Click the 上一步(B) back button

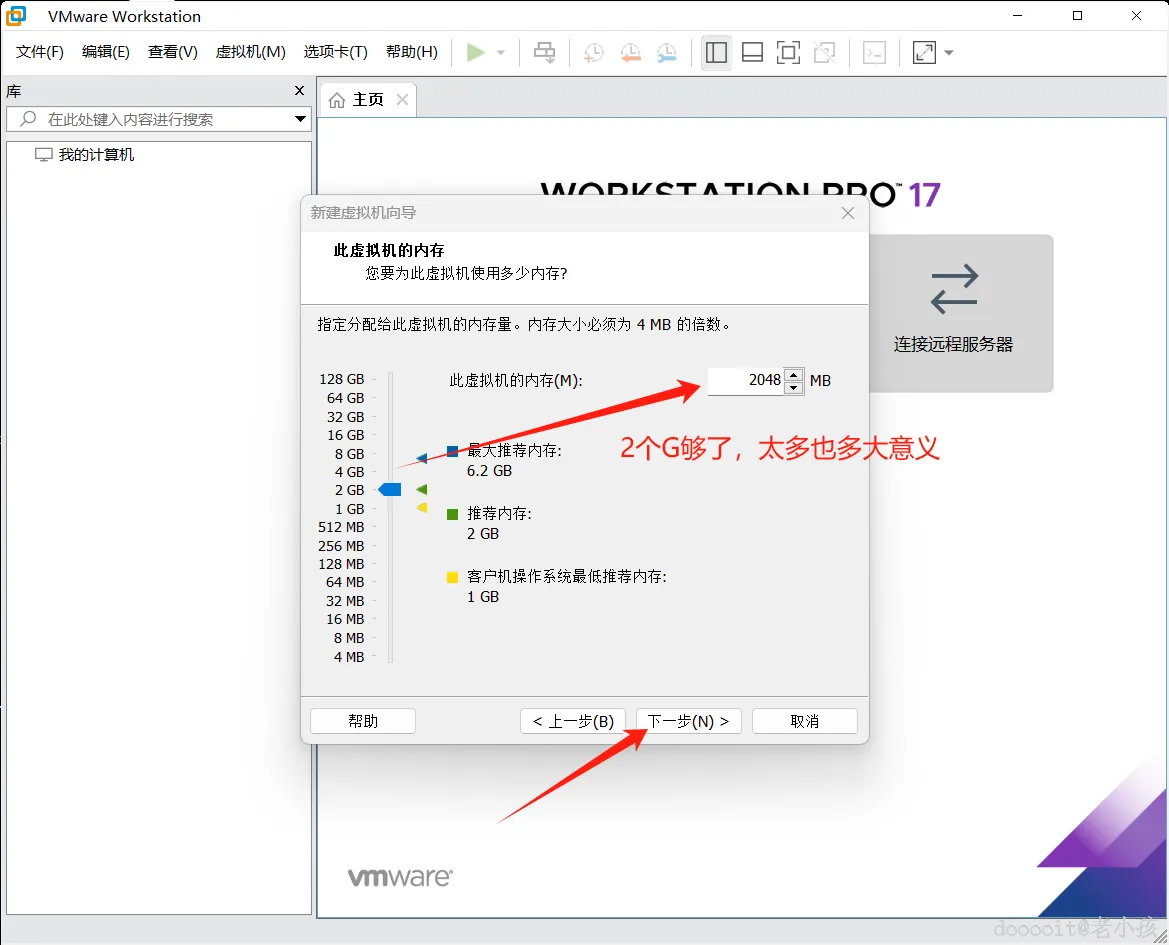(x=573, y=721)
